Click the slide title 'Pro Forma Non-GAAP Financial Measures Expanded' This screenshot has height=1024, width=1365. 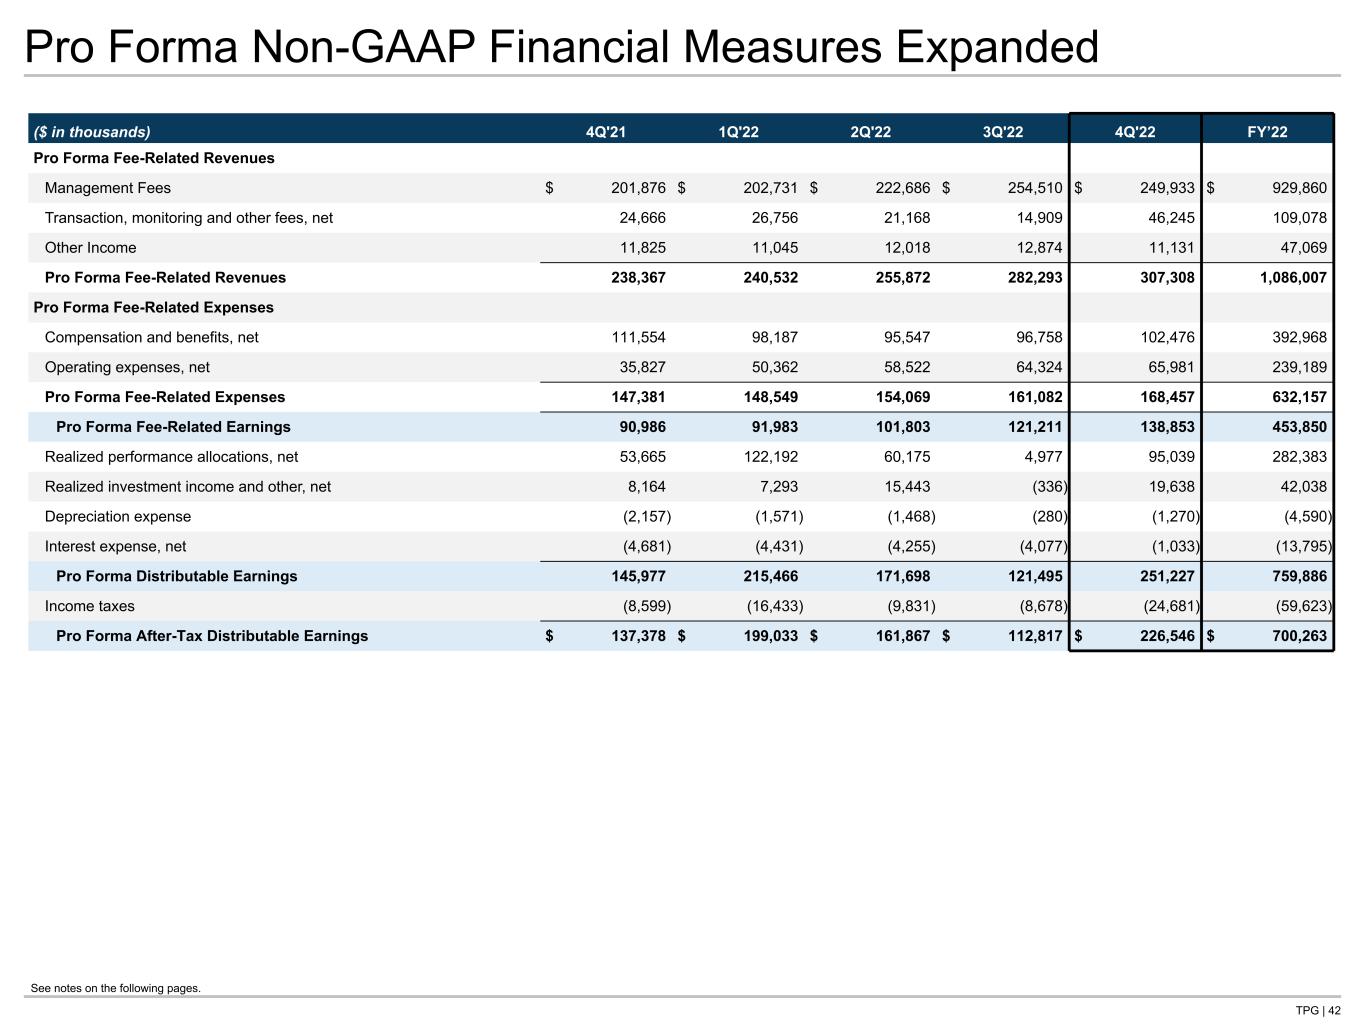[x=561, y=47]
